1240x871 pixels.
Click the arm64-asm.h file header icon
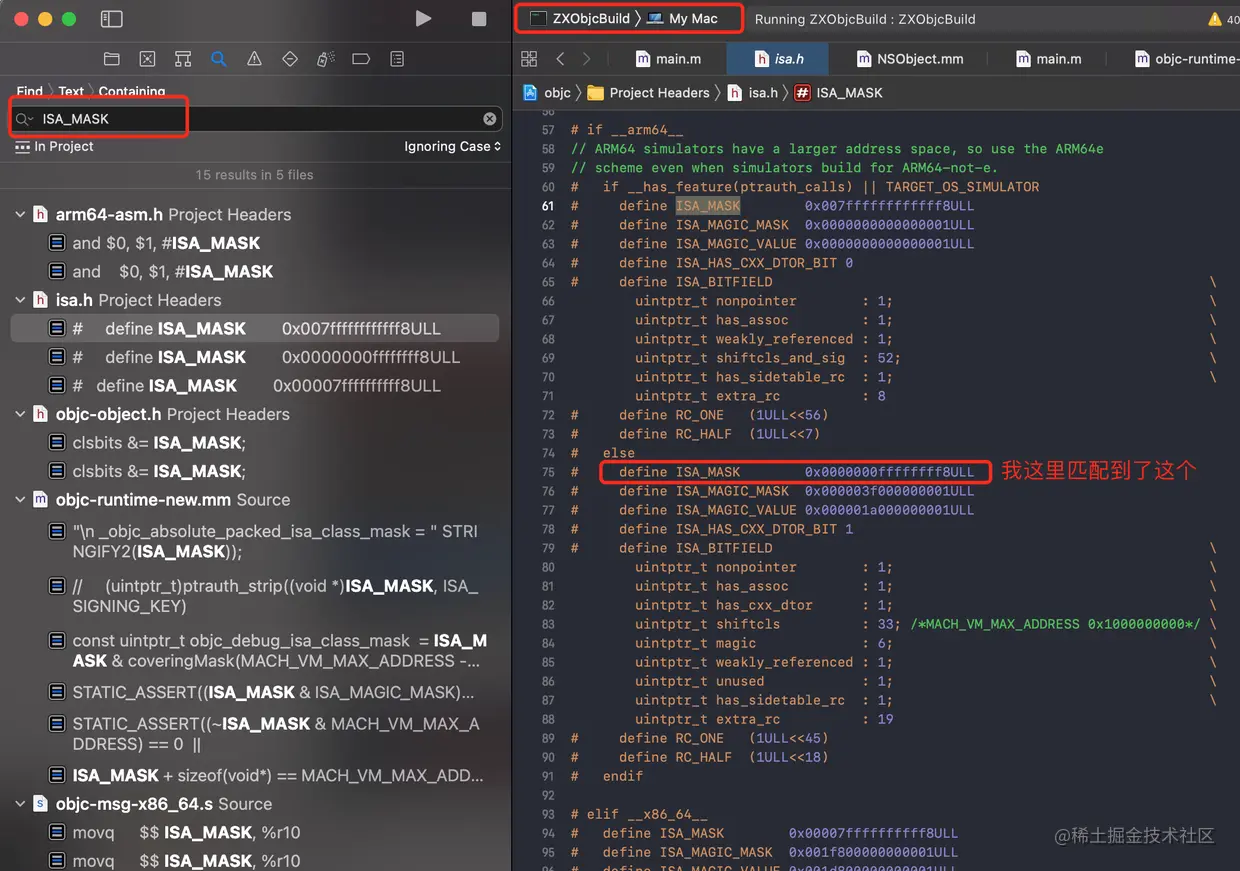pos(40,214)
